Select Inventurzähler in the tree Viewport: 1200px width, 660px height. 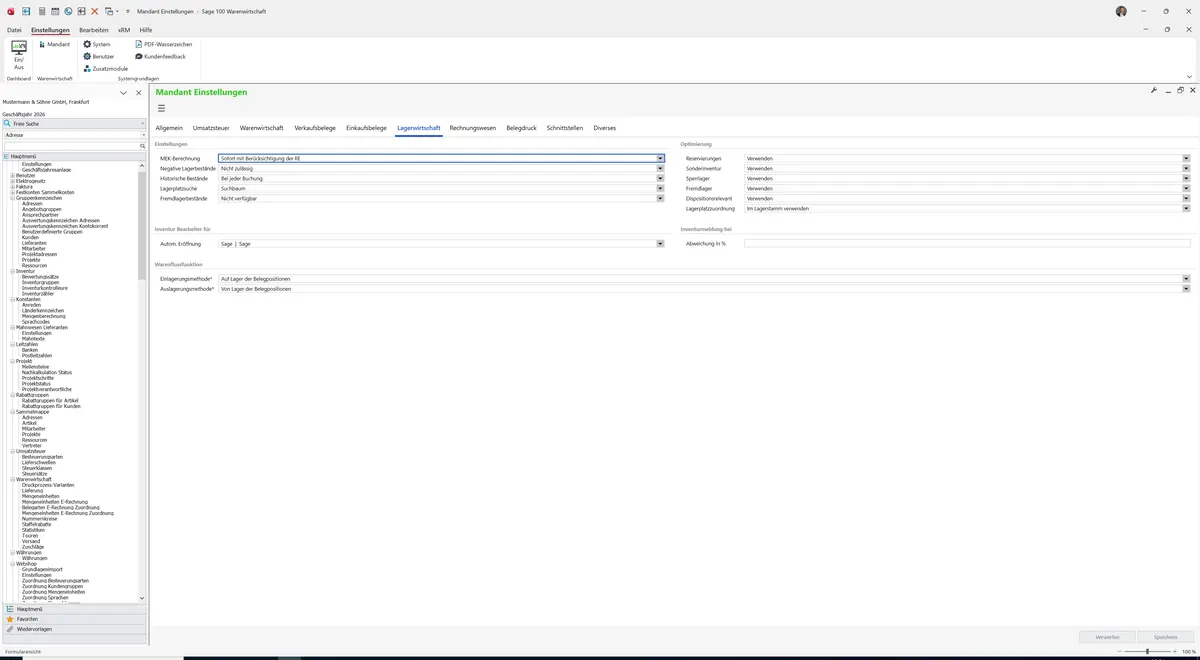click(x=39, y=293)
